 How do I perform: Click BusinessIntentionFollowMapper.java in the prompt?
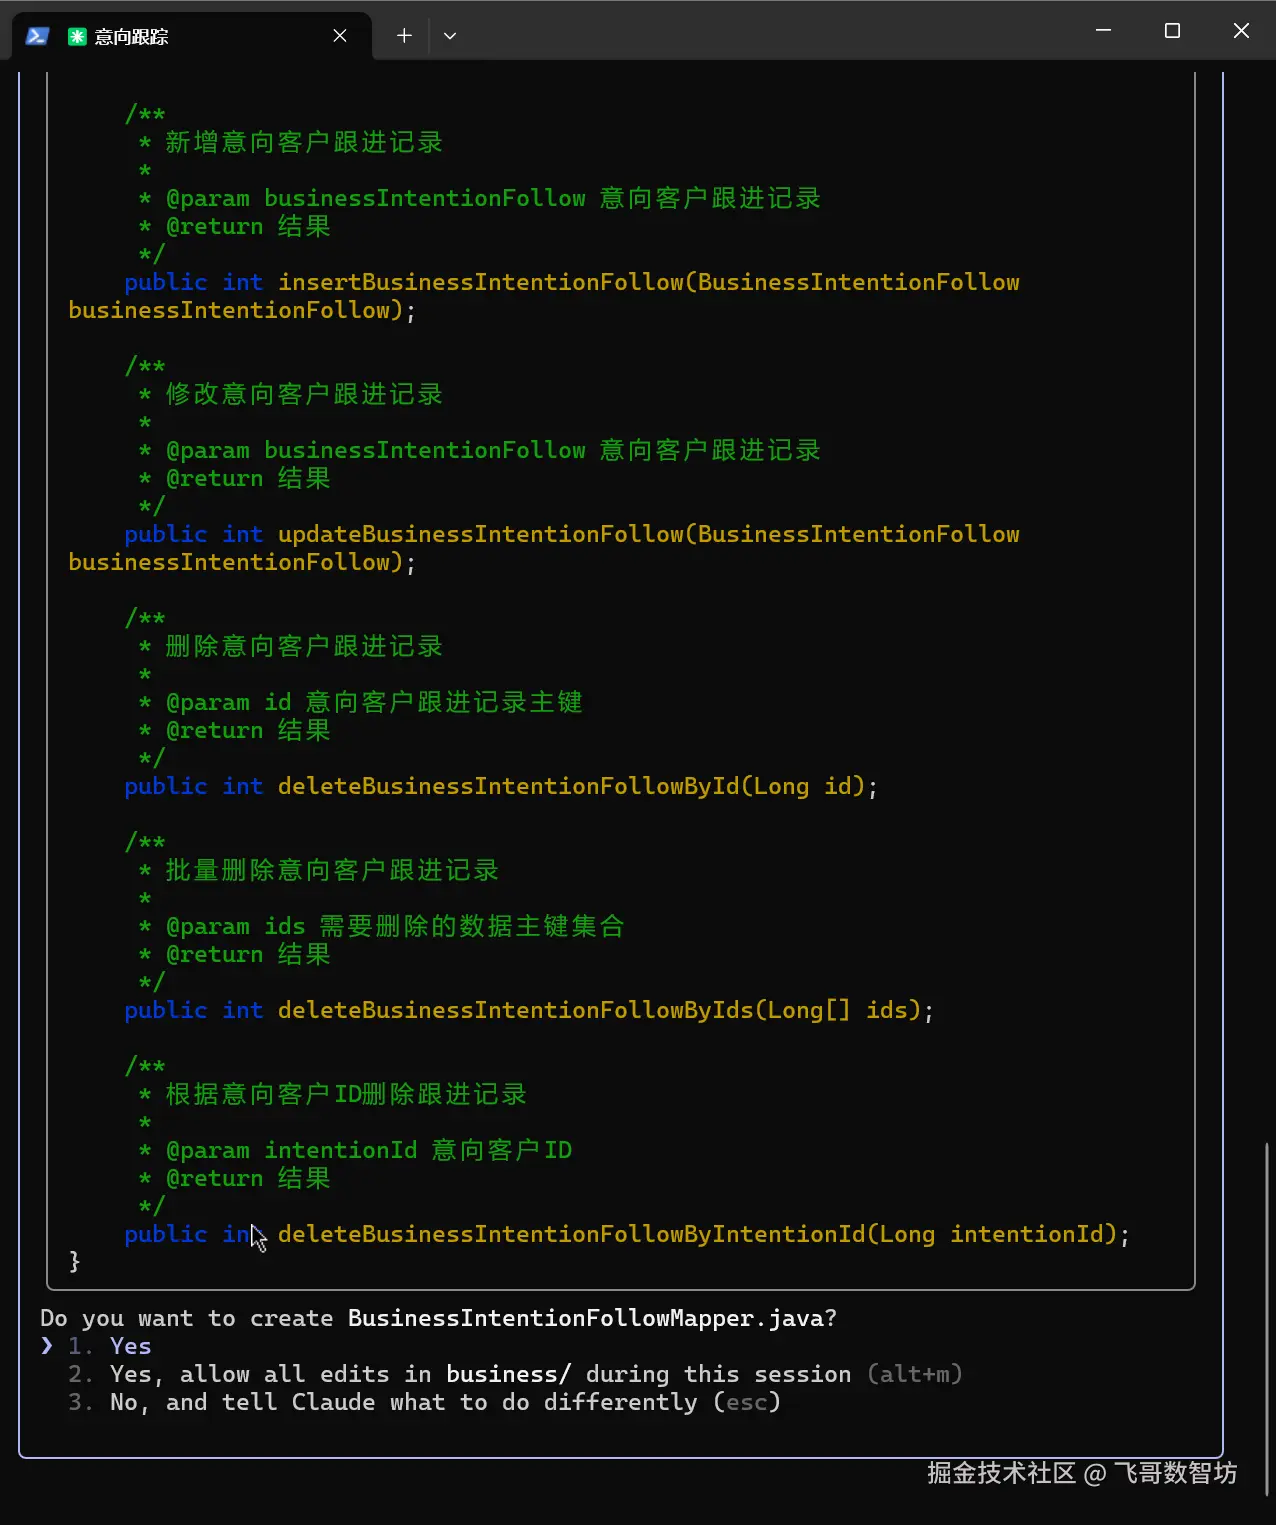[x=585, y=1318]
